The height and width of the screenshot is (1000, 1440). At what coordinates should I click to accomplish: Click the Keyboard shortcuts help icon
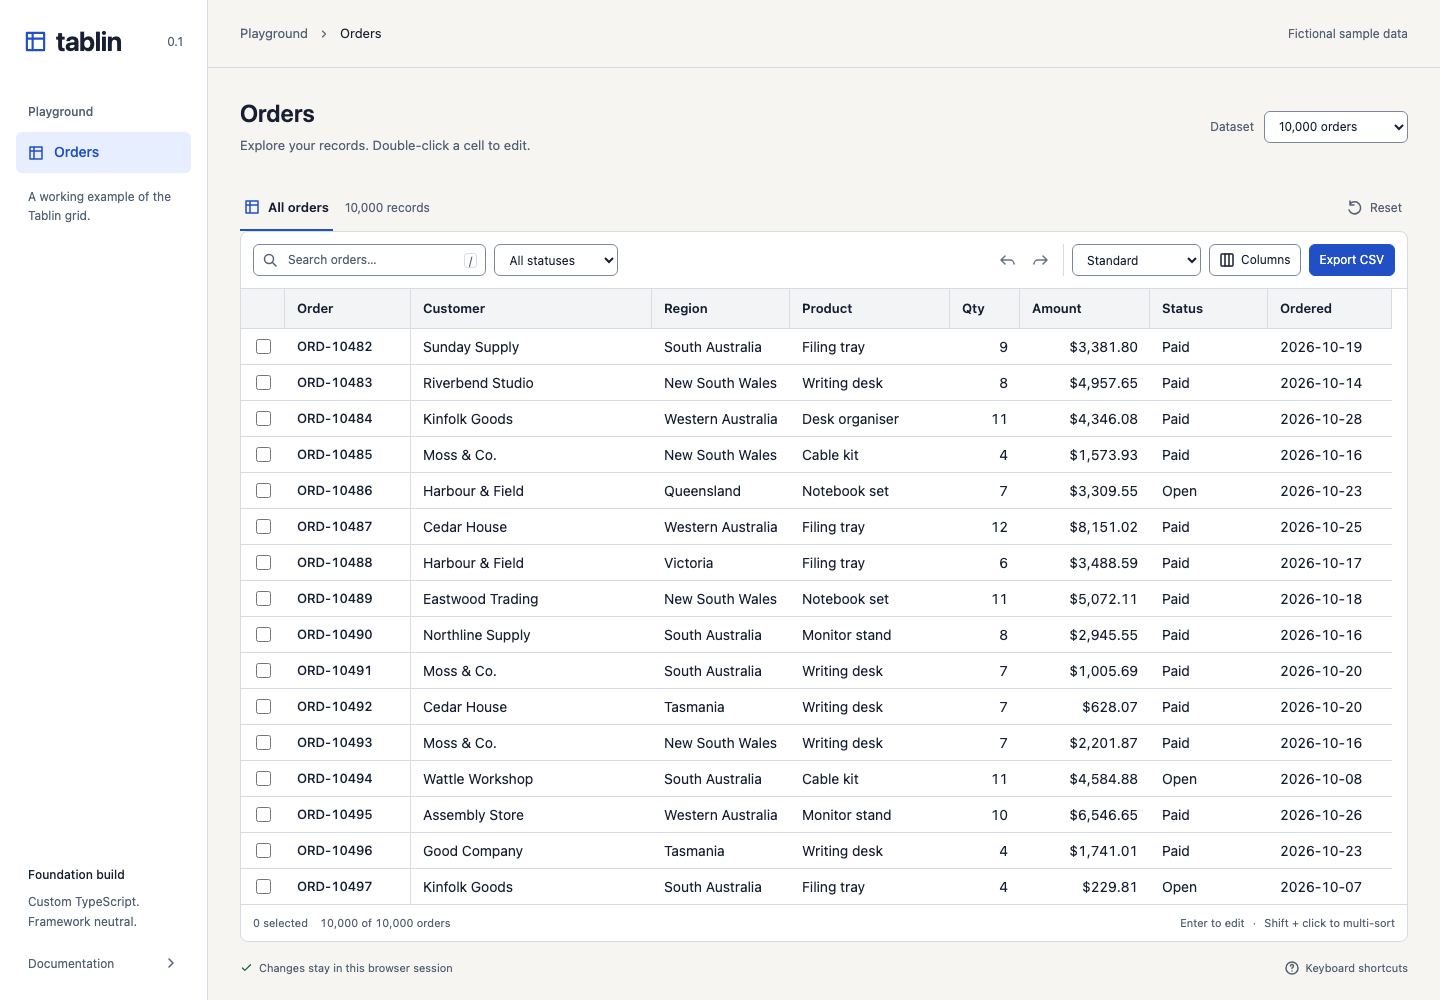pos(1292,968)
